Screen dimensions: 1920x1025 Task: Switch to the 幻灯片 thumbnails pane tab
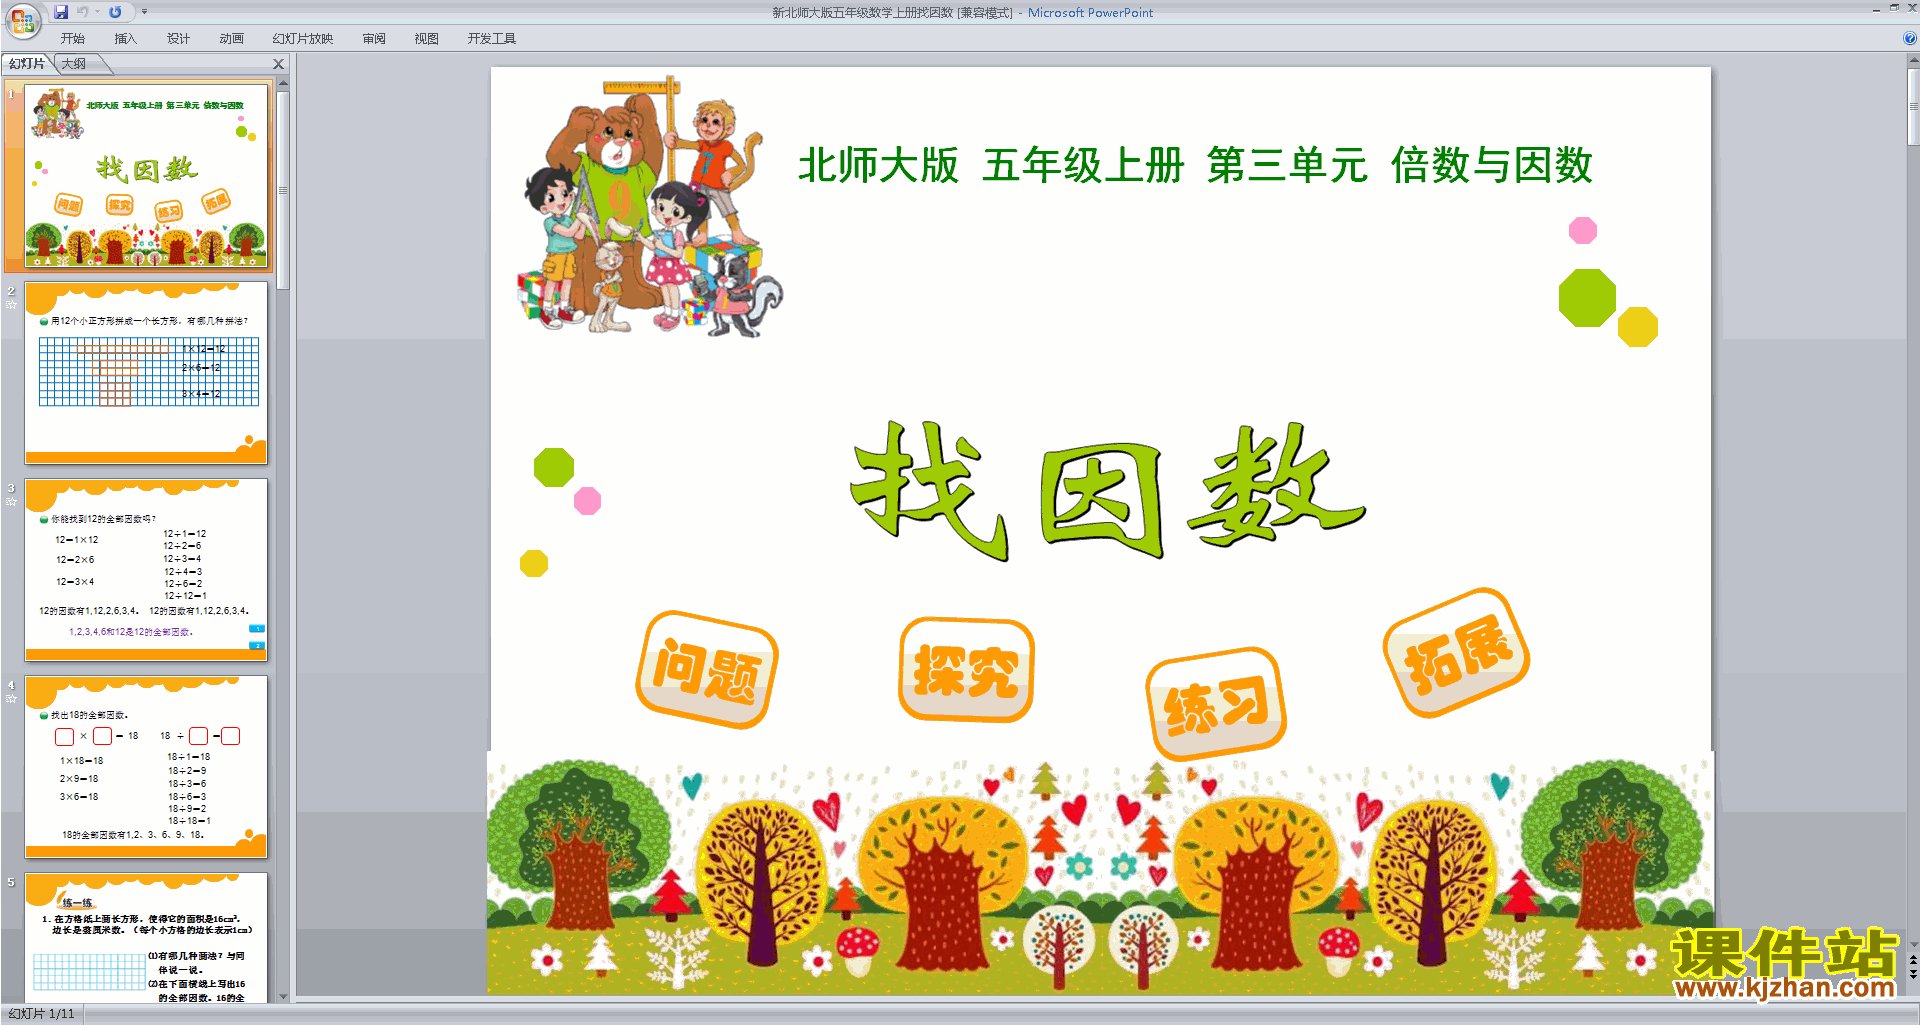coord(27,64)
